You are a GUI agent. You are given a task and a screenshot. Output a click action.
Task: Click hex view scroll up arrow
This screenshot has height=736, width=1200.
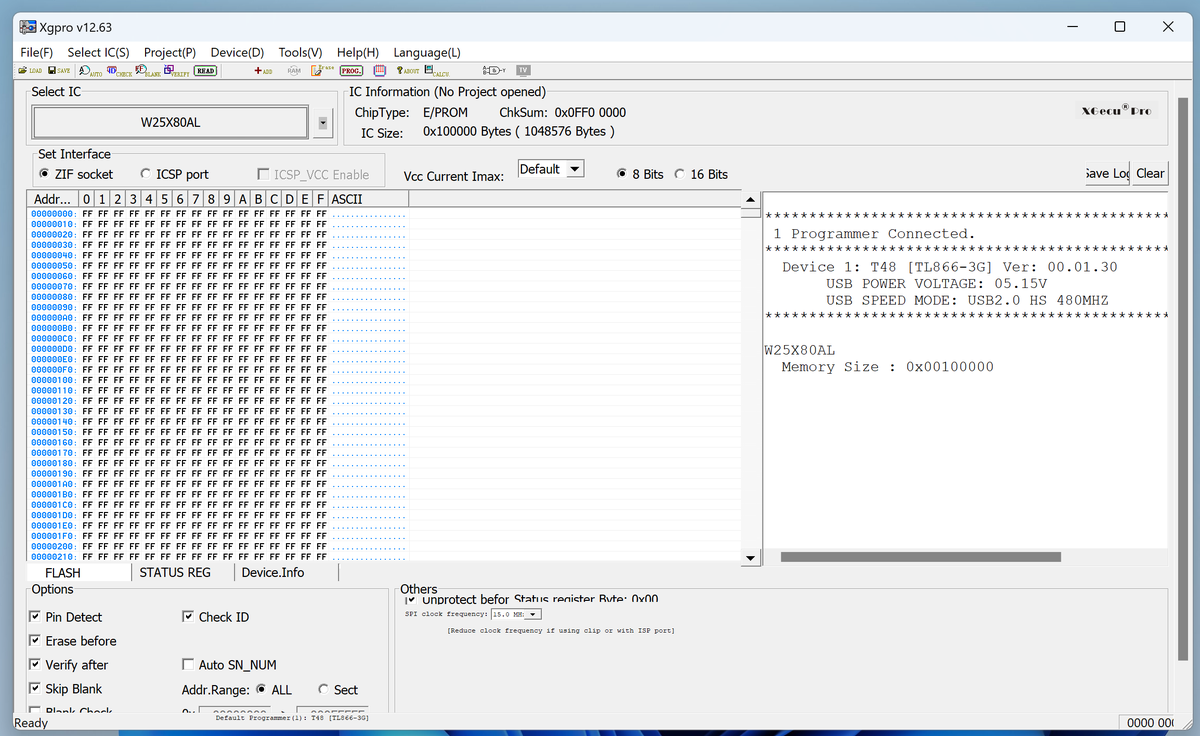[752, 201]
